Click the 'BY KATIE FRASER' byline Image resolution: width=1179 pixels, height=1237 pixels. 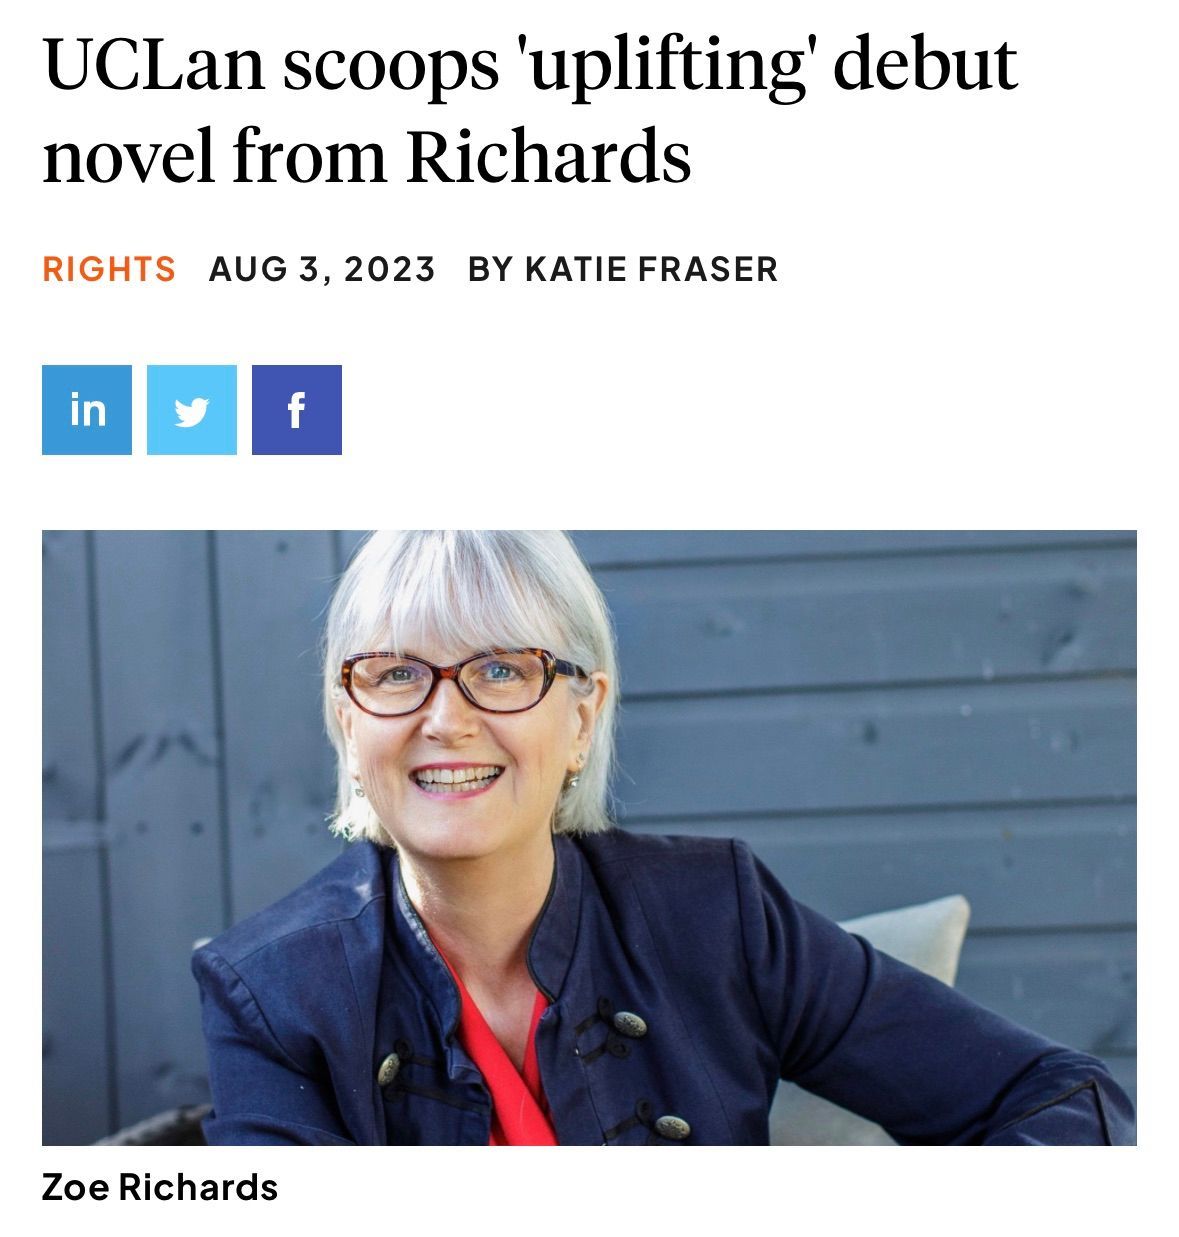coord(623,269)
